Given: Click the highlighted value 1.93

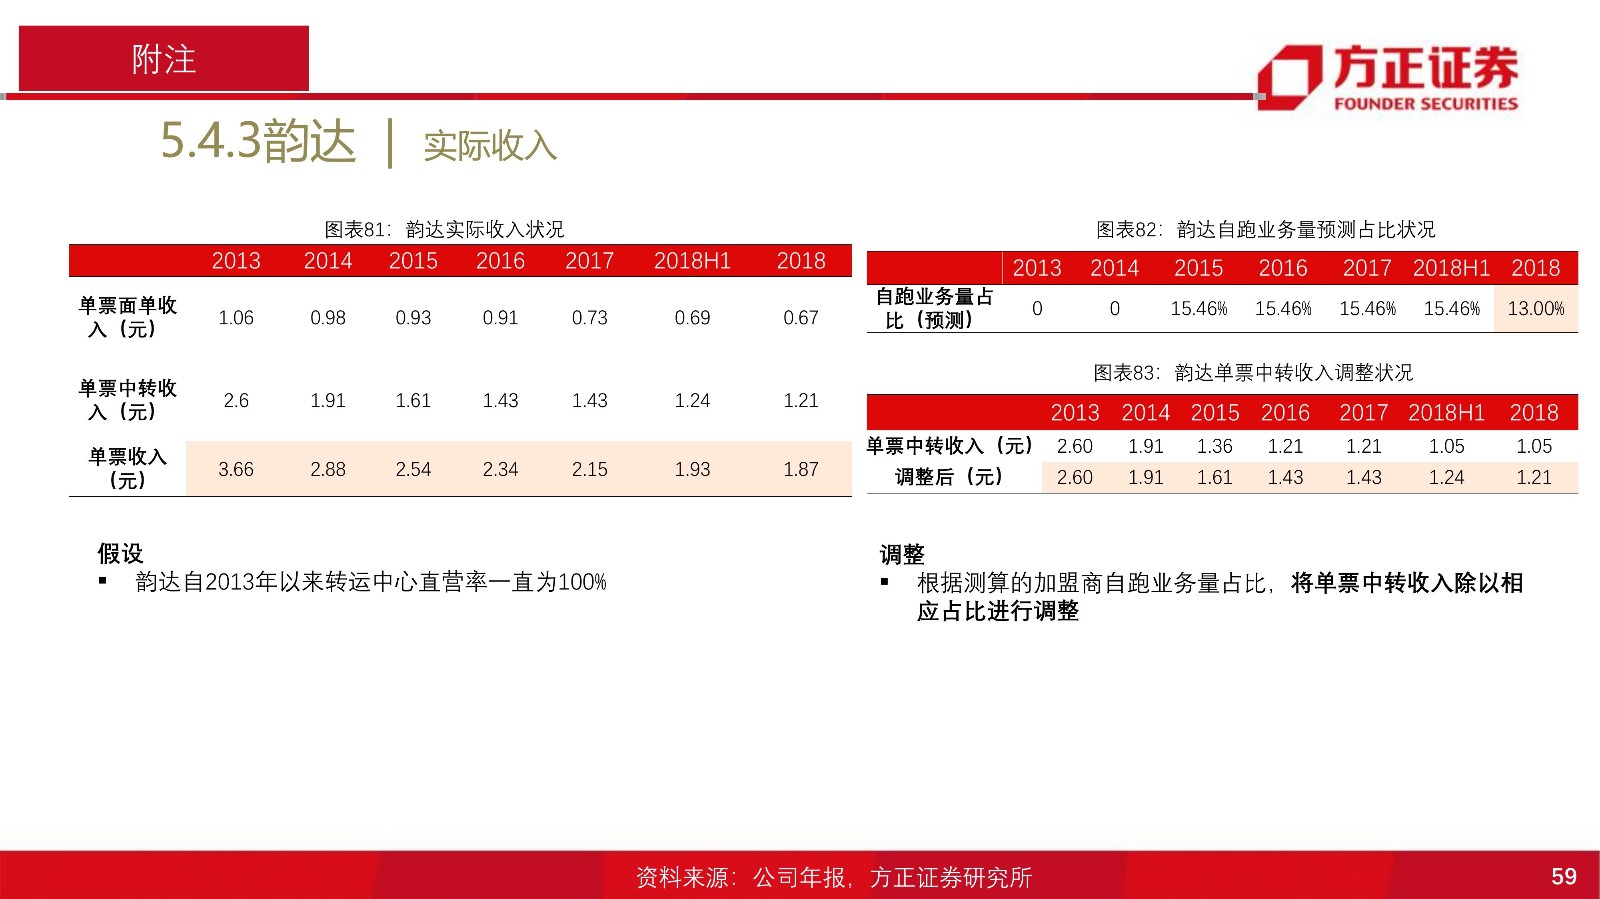Looking at the screenshot, I should point(692,469).
